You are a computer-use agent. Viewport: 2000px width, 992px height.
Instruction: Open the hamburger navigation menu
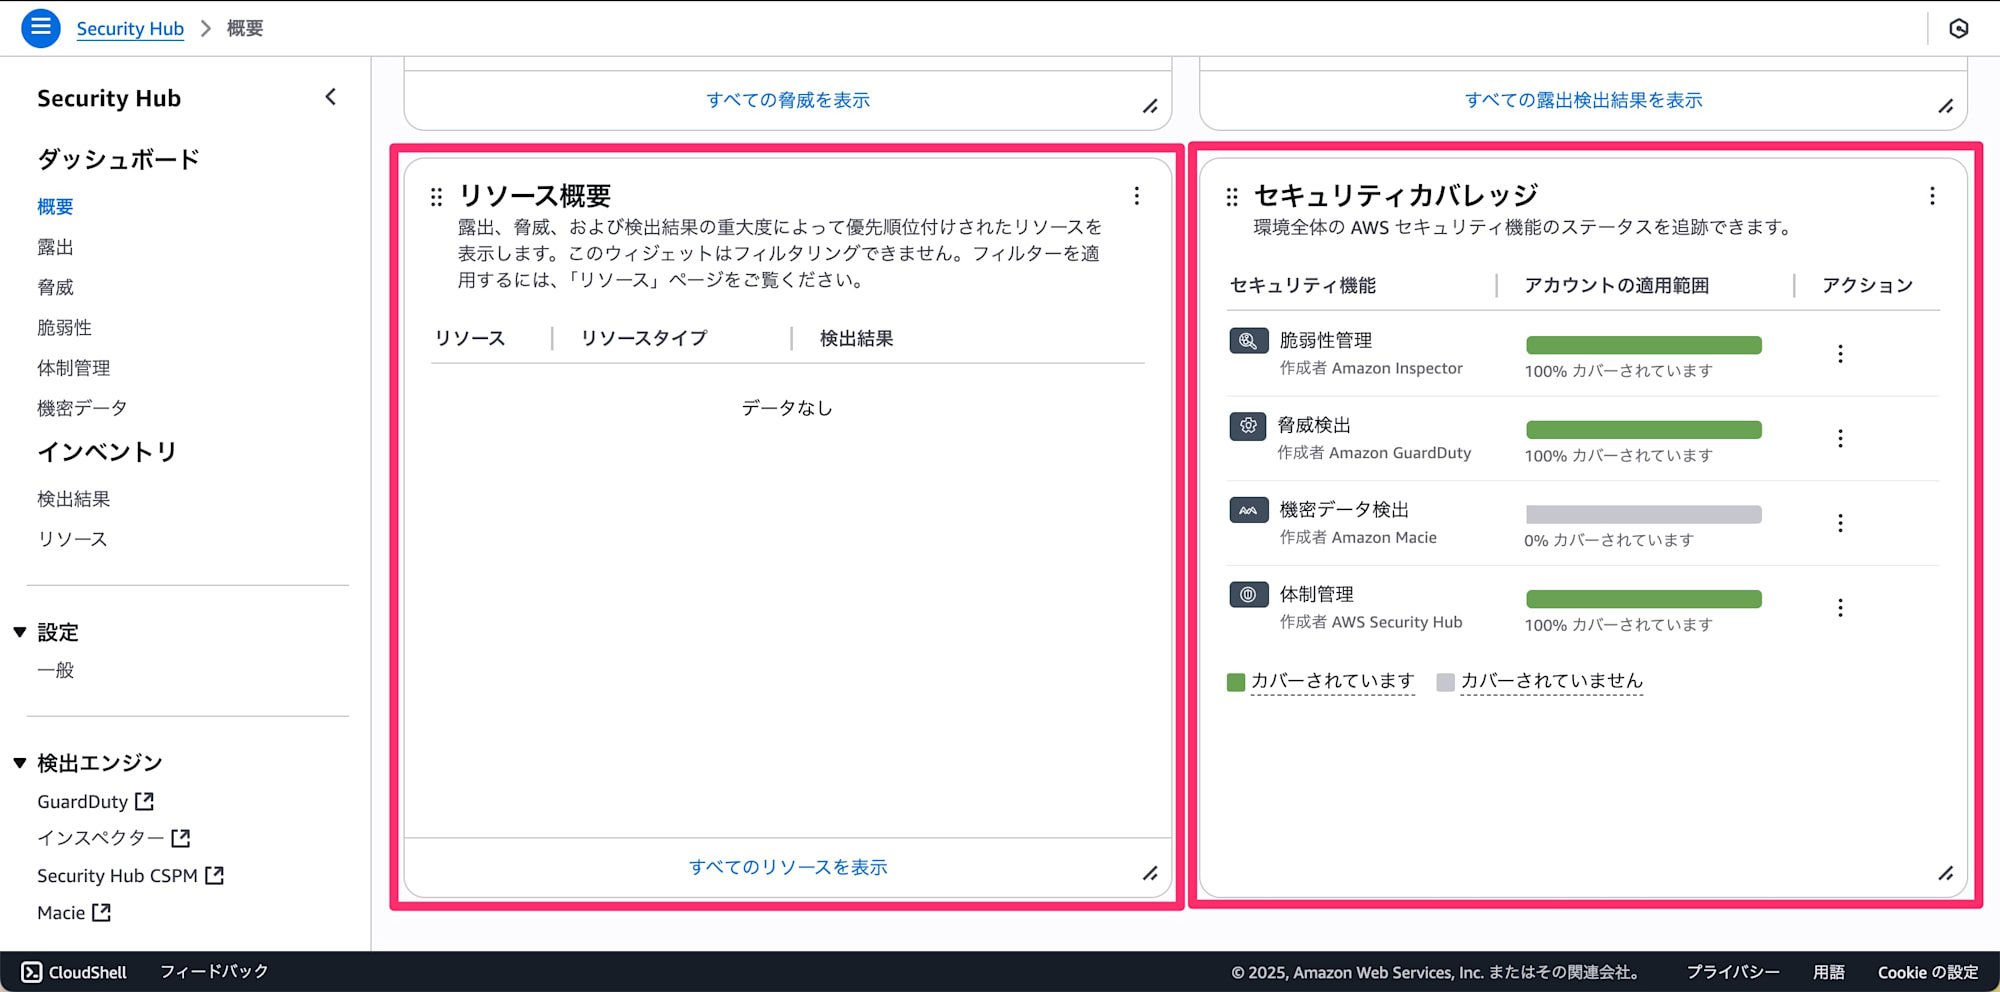click(41, 28)
